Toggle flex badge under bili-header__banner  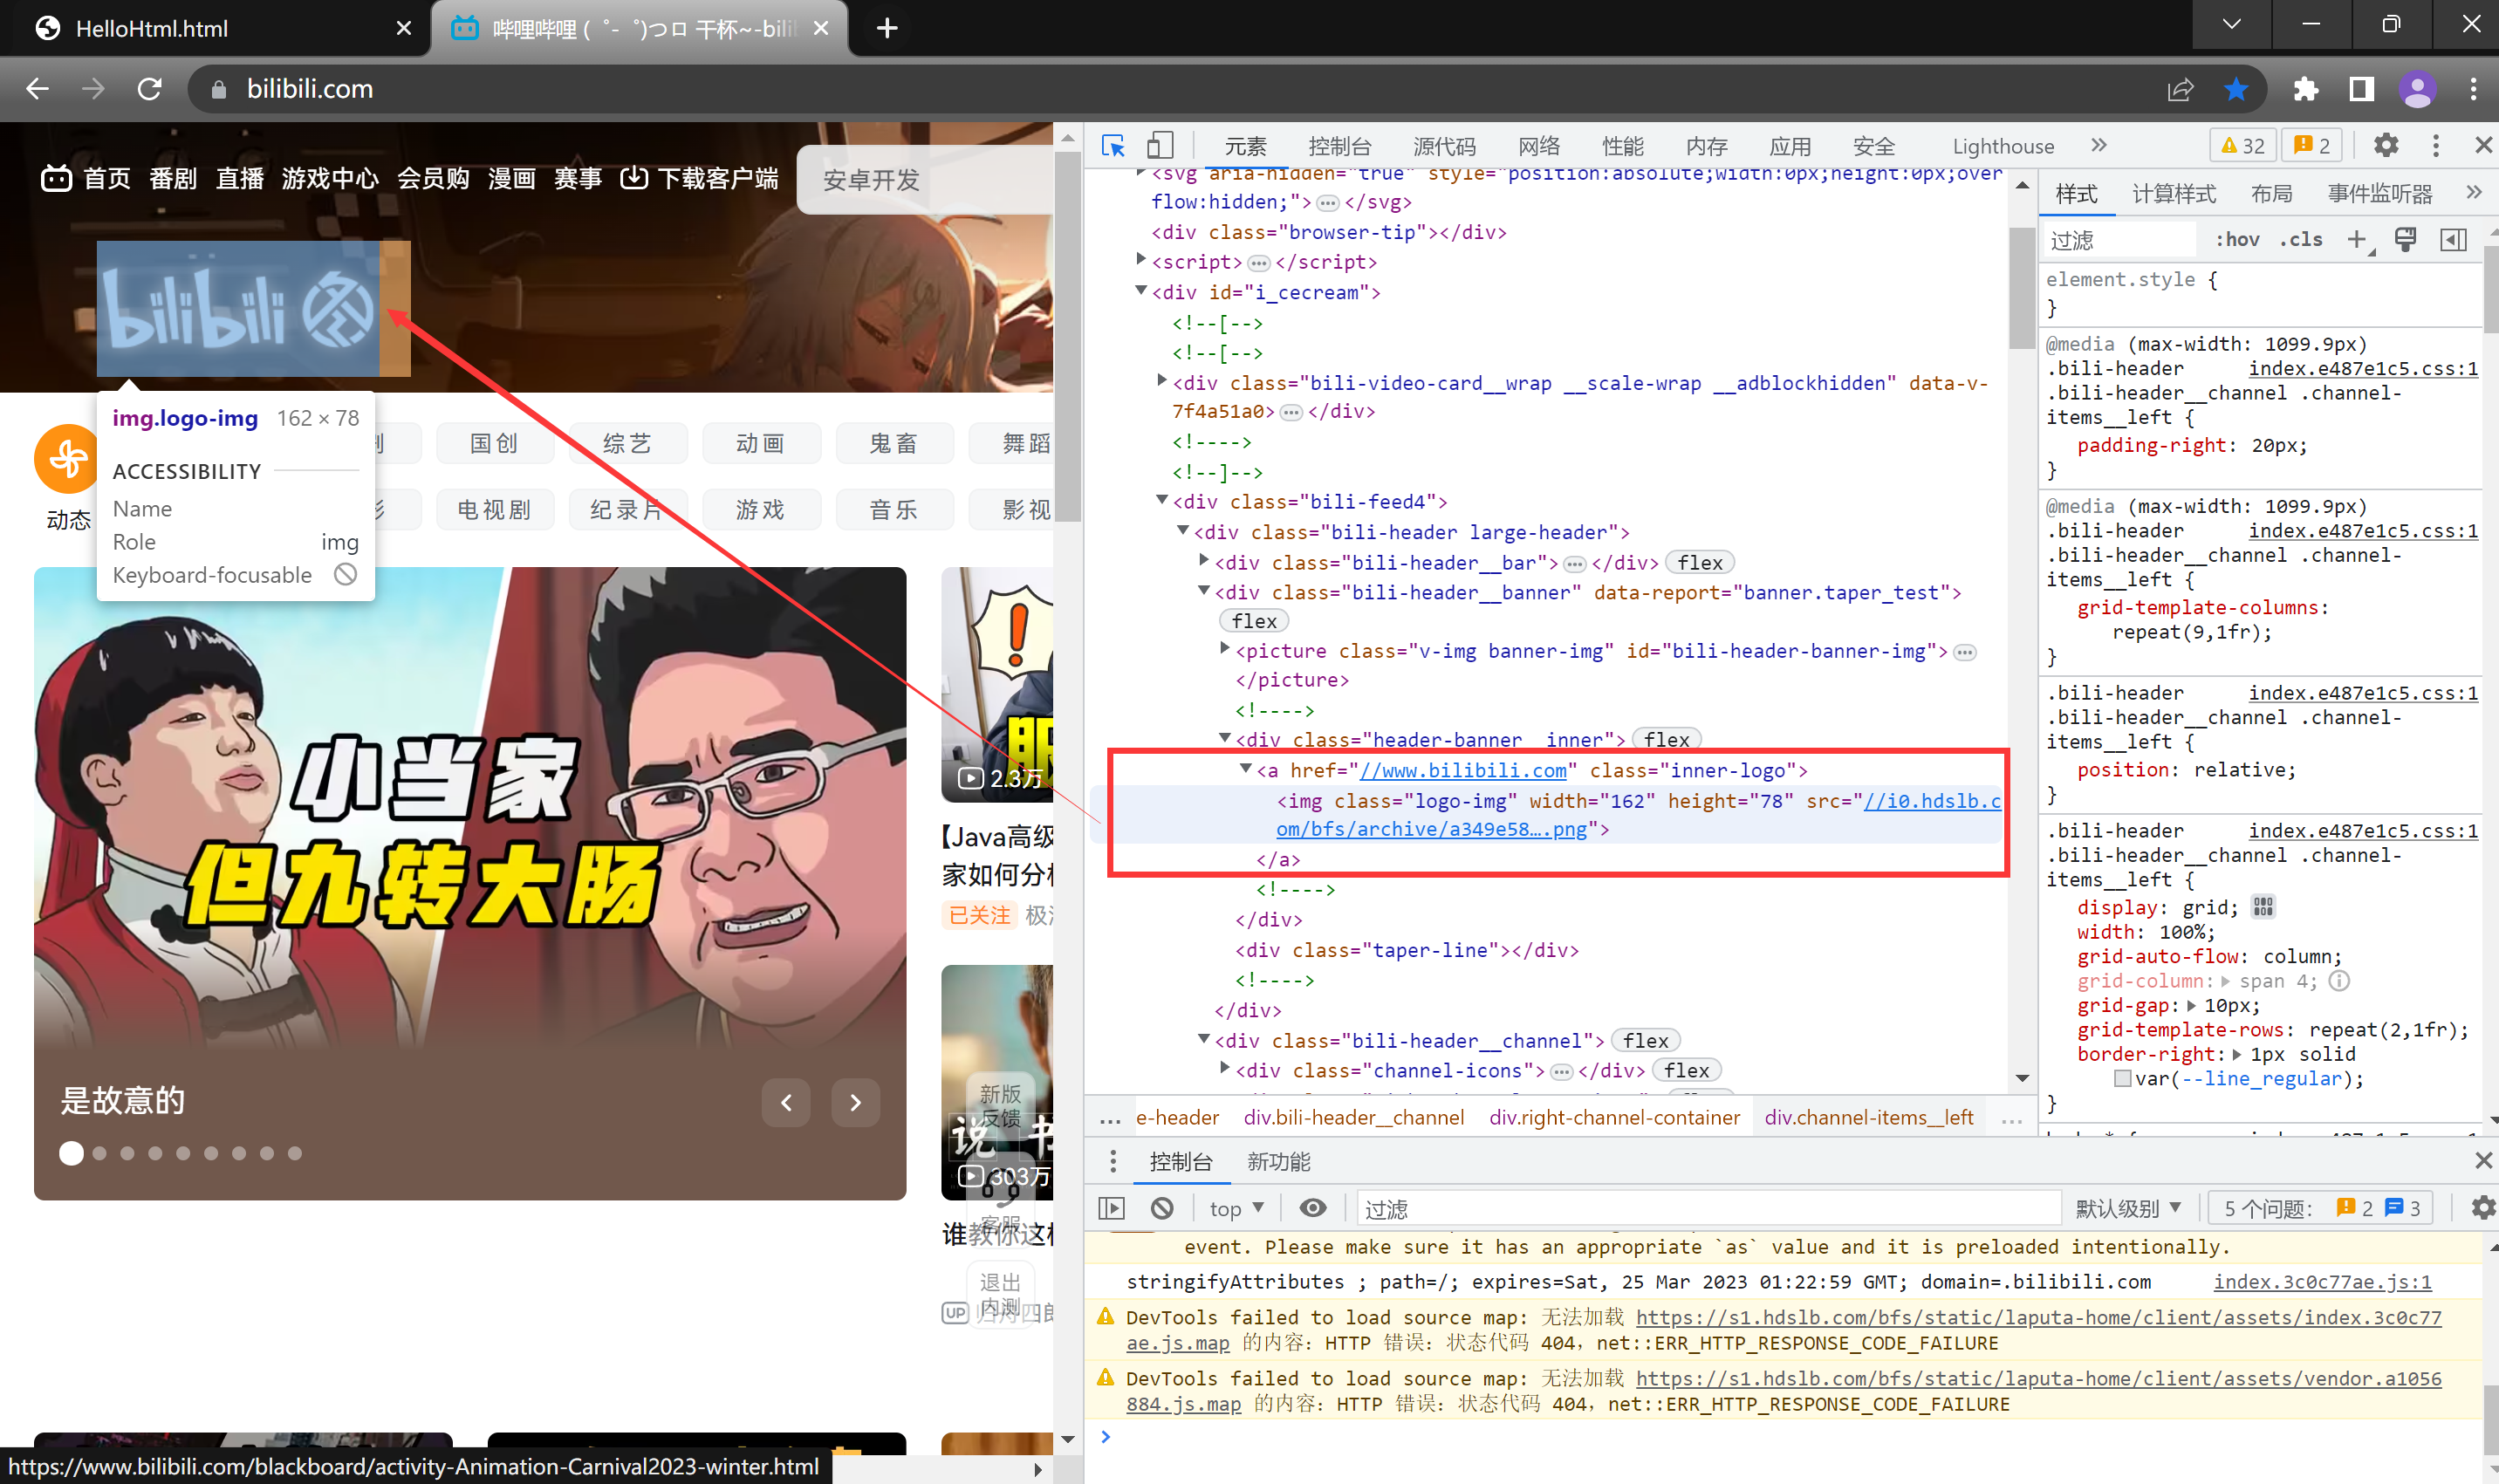1254,621
